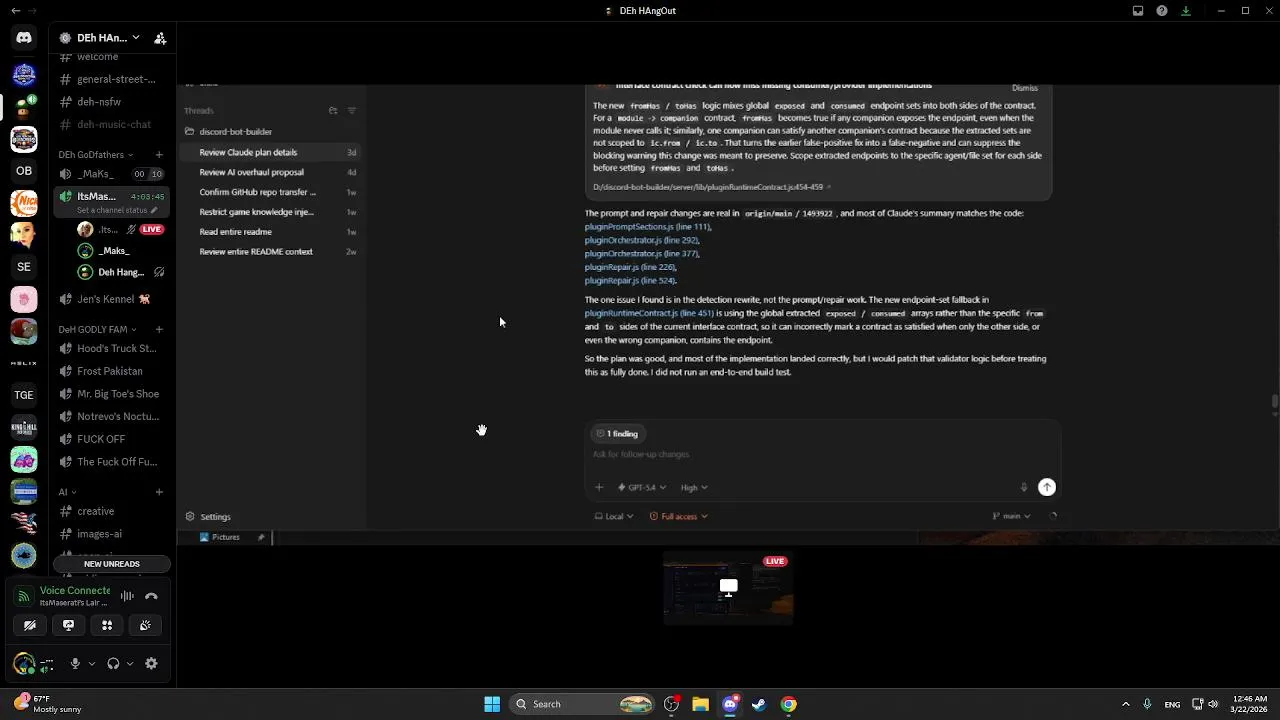Open the OB server icon
1280x720 pixels.
24,171
